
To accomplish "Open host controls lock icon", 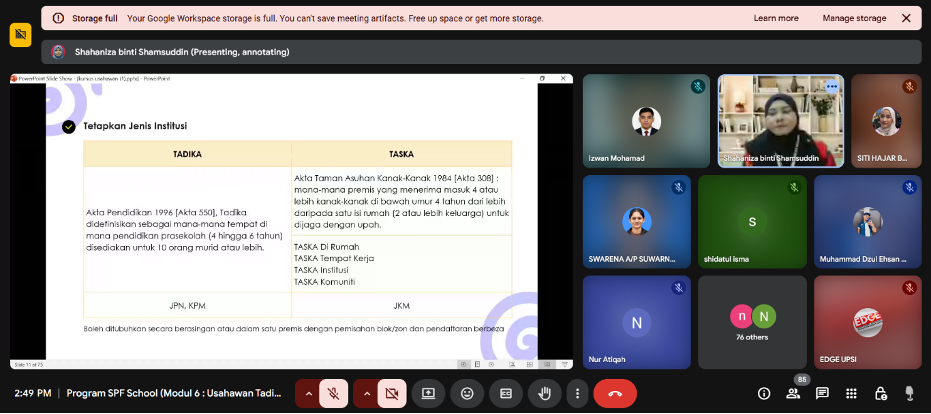I will pos(880,393).
